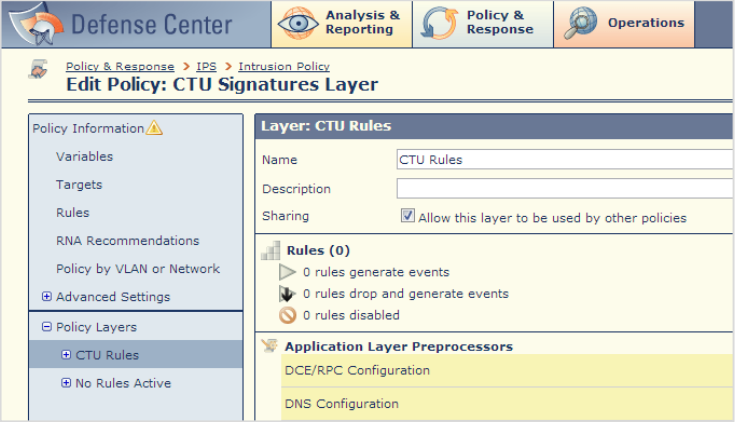
Task: Click the rules disabled prohibition icon
Action: tap(287, 315)
